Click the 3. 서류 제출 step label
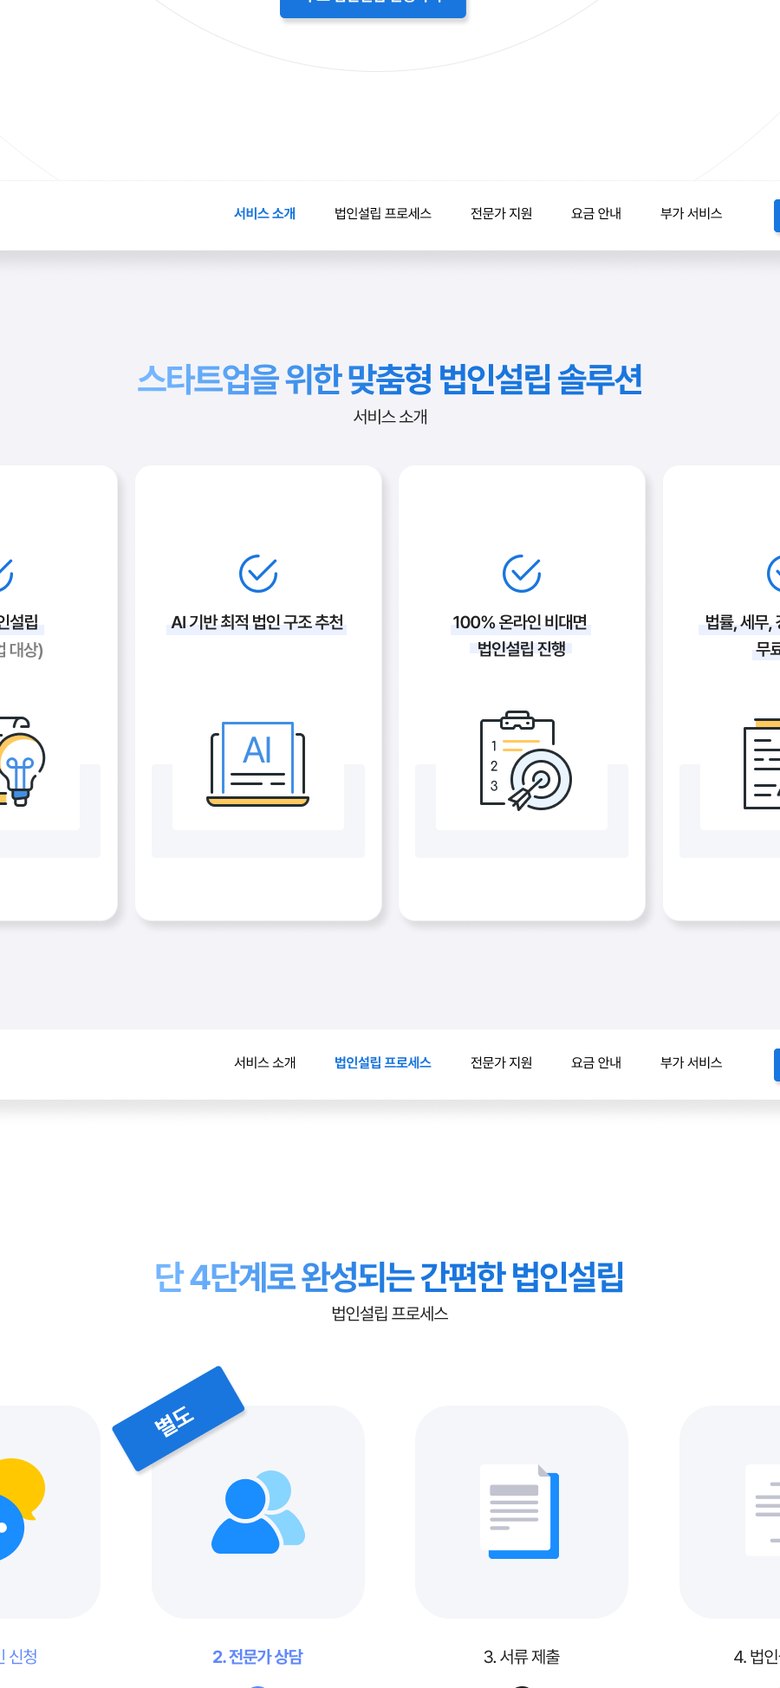 522,1657
